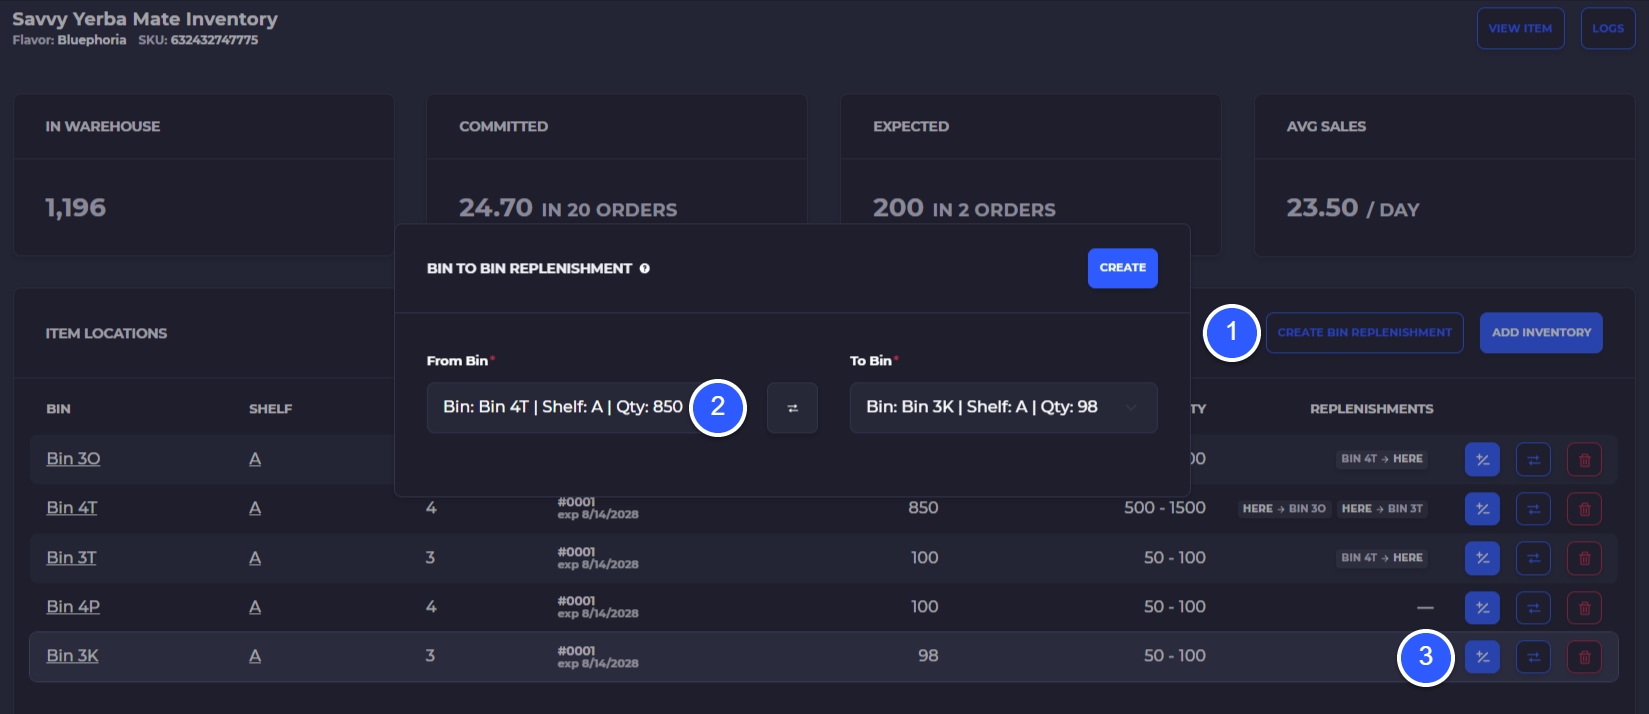The width and height of the screenshot is (1649, 714).
Task: Open transfer arrows icon on Bin 4T row
Action: pyautogui.click(x=1533, y=509)
